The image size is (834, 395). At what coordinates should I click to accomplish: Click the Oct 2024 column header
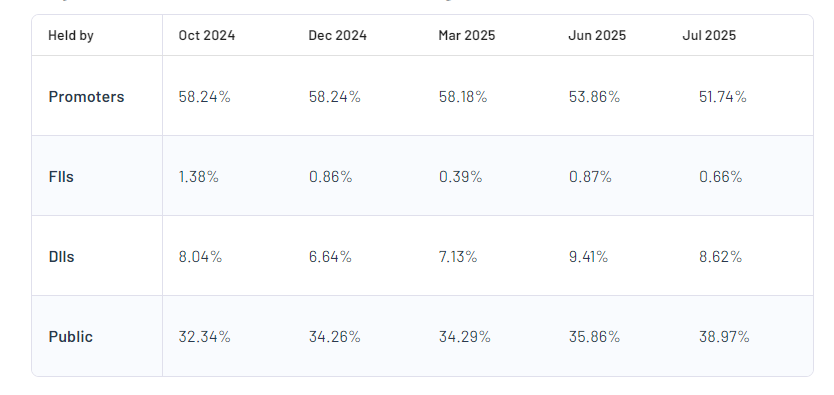[x=206, y=36]
